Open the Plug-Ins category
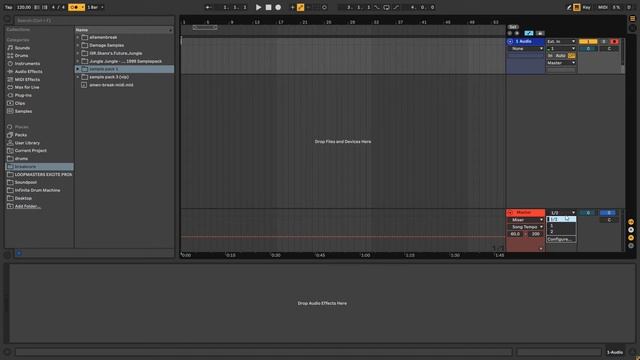The image size is (640, 360). [23, 95]
